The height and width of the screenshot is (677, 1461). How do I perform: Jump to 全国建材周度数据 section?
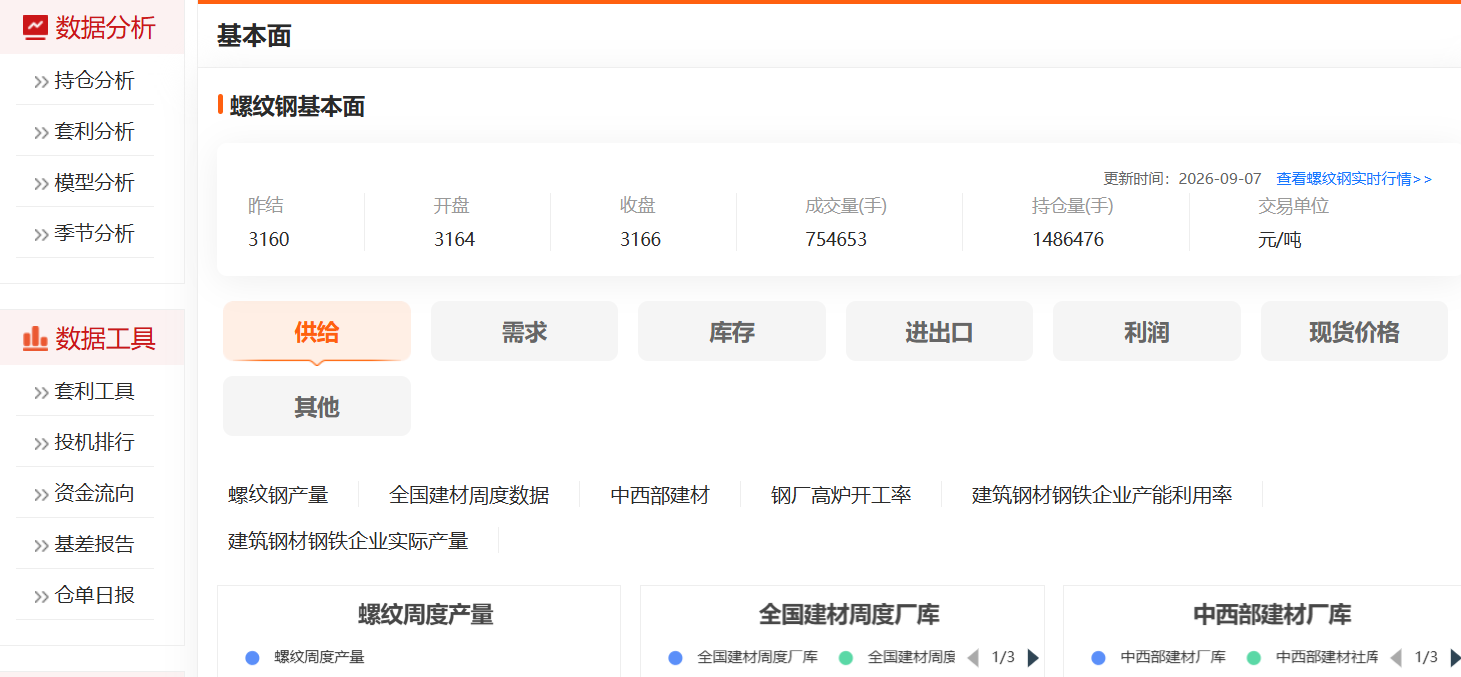pos(469,495)
